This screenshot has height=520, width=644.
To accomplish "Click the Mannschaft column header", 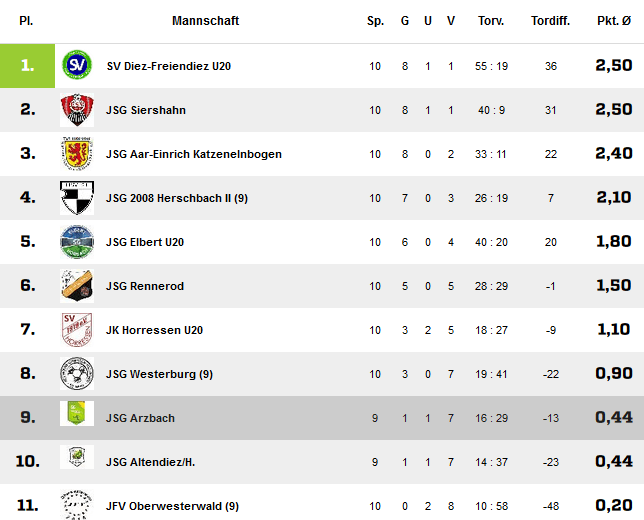I will click(x=205, y=21).
